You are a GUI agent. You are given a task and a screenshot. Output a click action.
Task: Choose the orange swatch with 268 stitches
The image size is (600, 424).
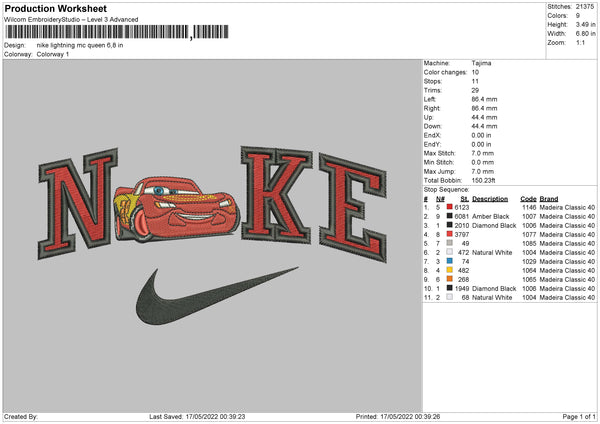(450, 279)
